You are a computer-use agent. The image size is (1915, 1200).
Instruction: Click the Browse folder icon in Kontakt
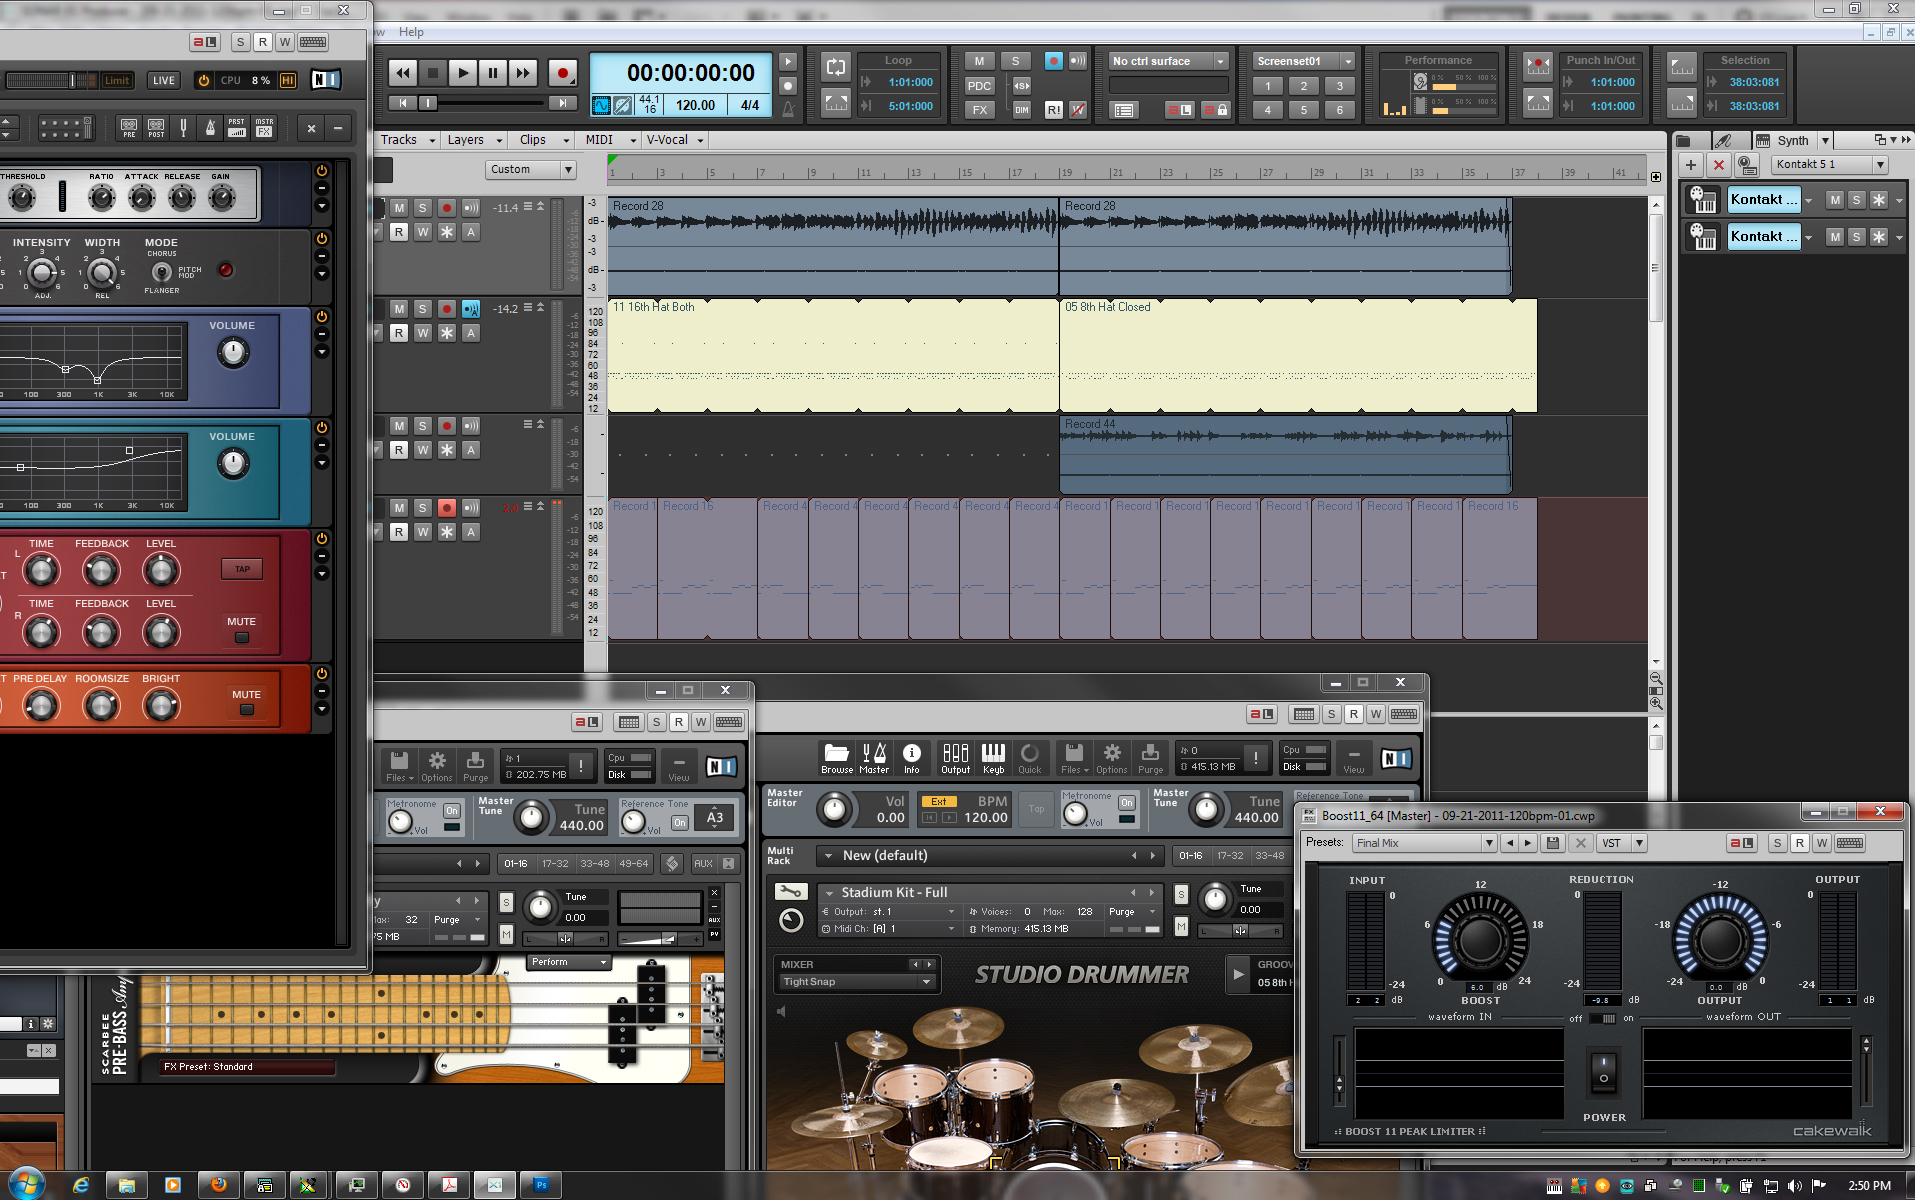point(837,758)
